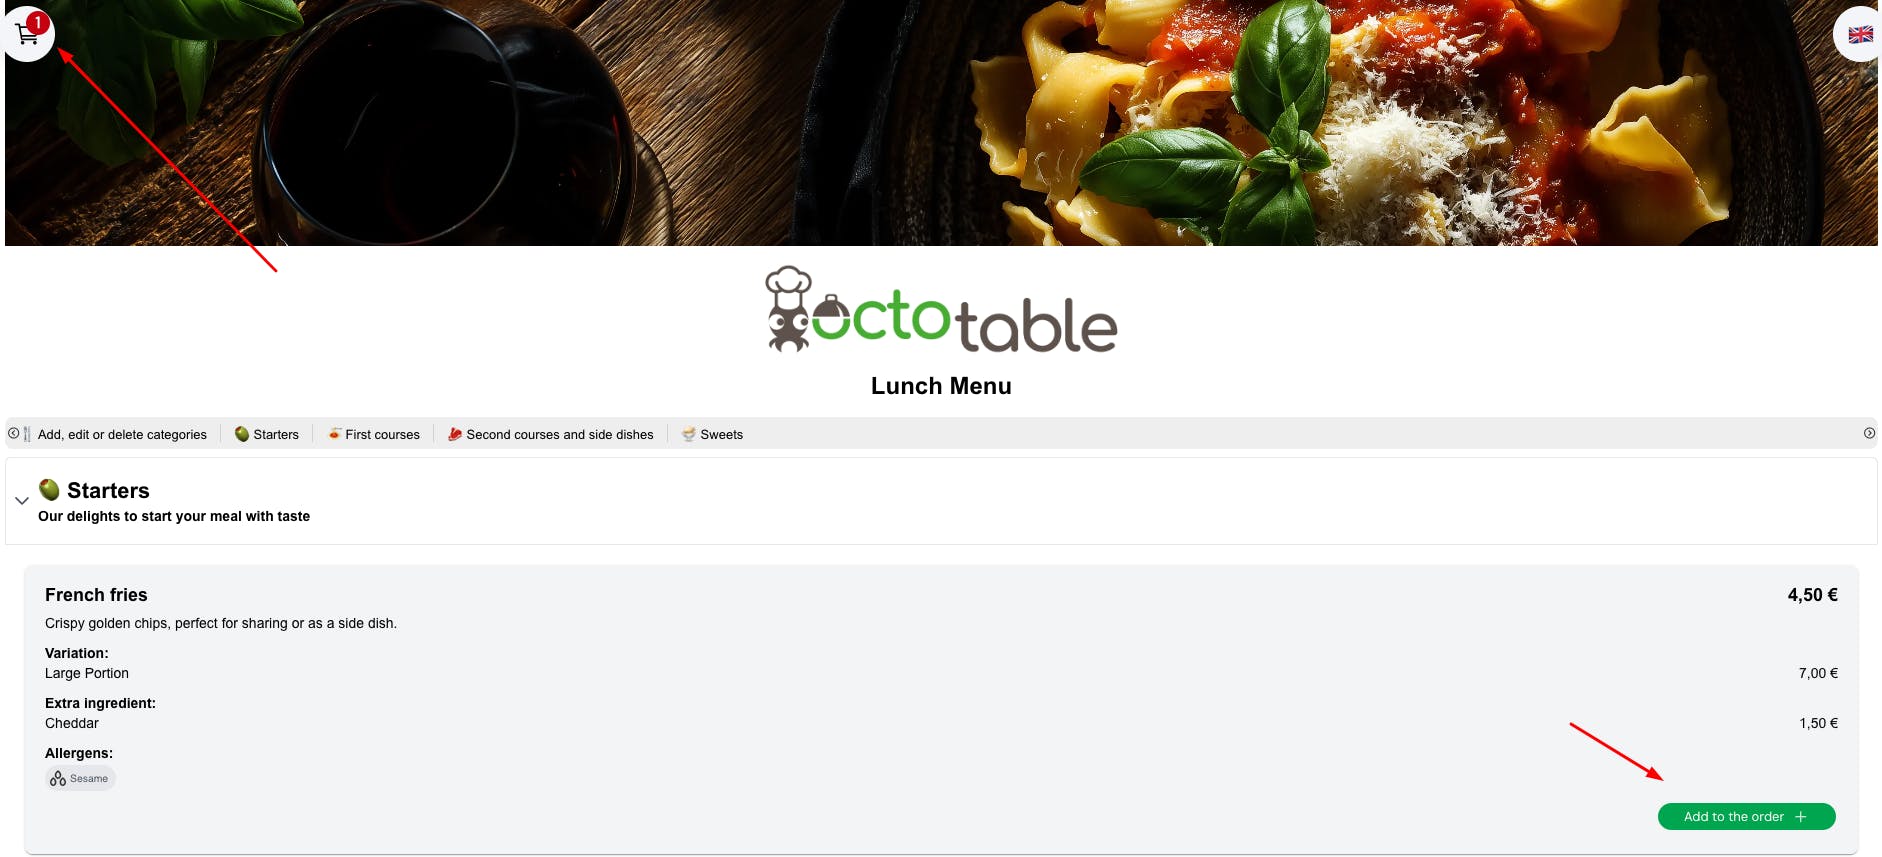Click the left scroll arrow in category bar
The width and height of the screenshot is (1882, 857).
[13, 434]
